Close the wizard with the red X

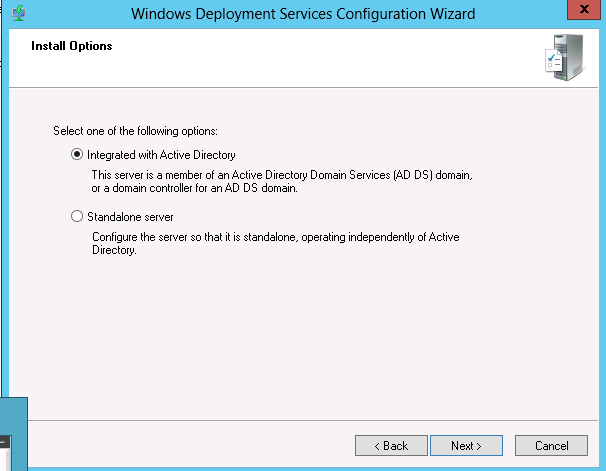tap(584, 9)
